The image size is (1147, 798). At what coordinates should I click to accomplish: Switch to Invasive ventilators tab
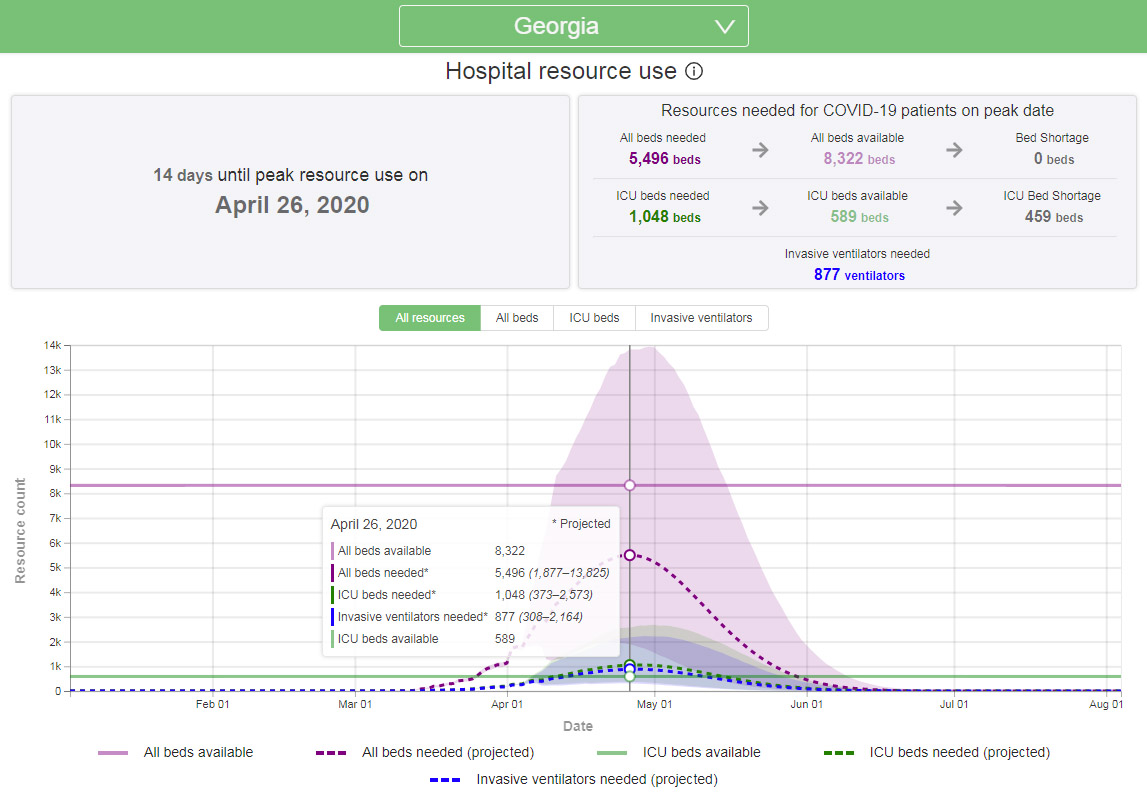(701, 318)
